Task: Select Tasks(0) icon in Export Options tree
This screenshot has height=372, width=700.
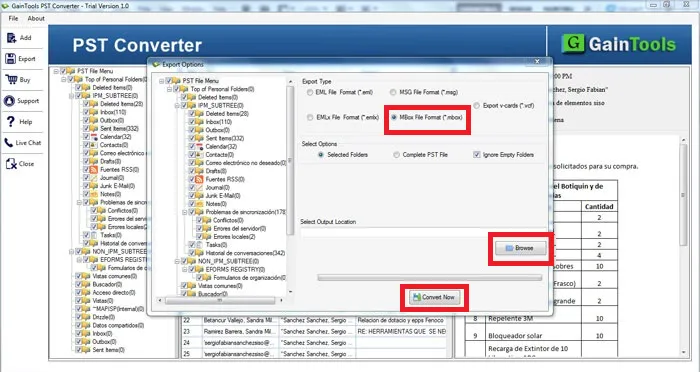Action: (x=200, y=245)
